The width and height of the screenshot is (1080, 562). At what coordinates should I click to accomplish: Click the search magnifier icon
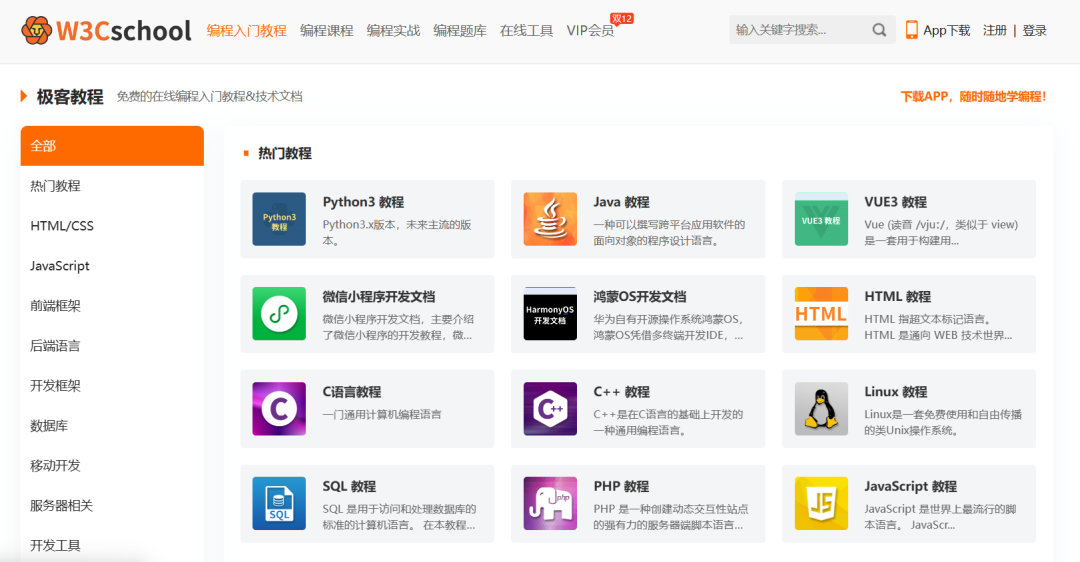click(879, 30)
